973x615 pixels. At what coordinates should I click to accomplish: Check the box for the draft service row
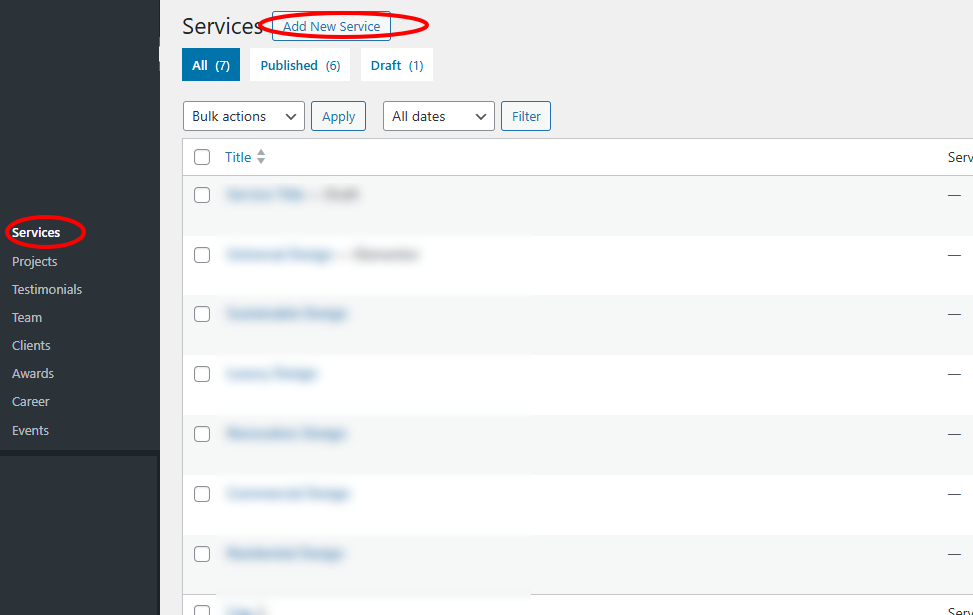pos(202,195)
